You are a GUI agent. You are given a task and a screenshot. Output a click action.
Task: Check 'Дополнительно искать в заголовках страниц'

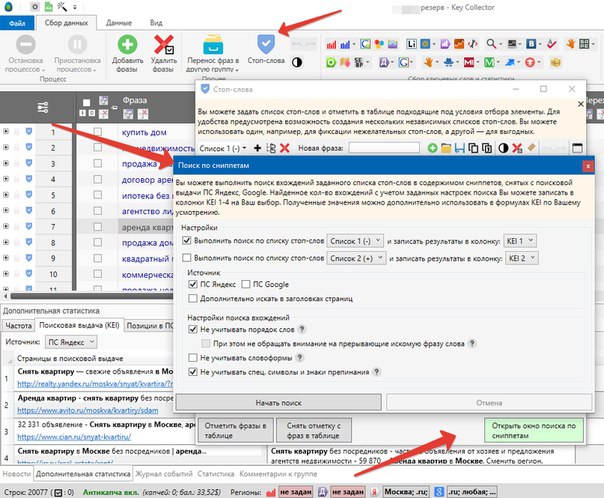[193, 298]
